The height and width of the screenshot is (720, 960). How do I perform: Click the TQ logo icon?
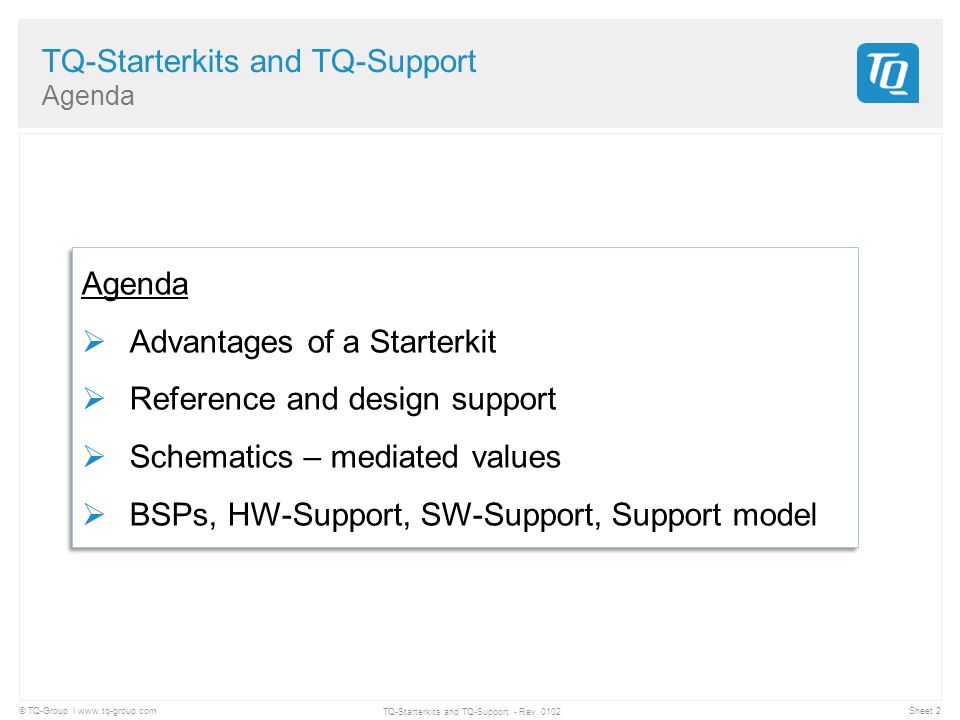tap(888, 73)
